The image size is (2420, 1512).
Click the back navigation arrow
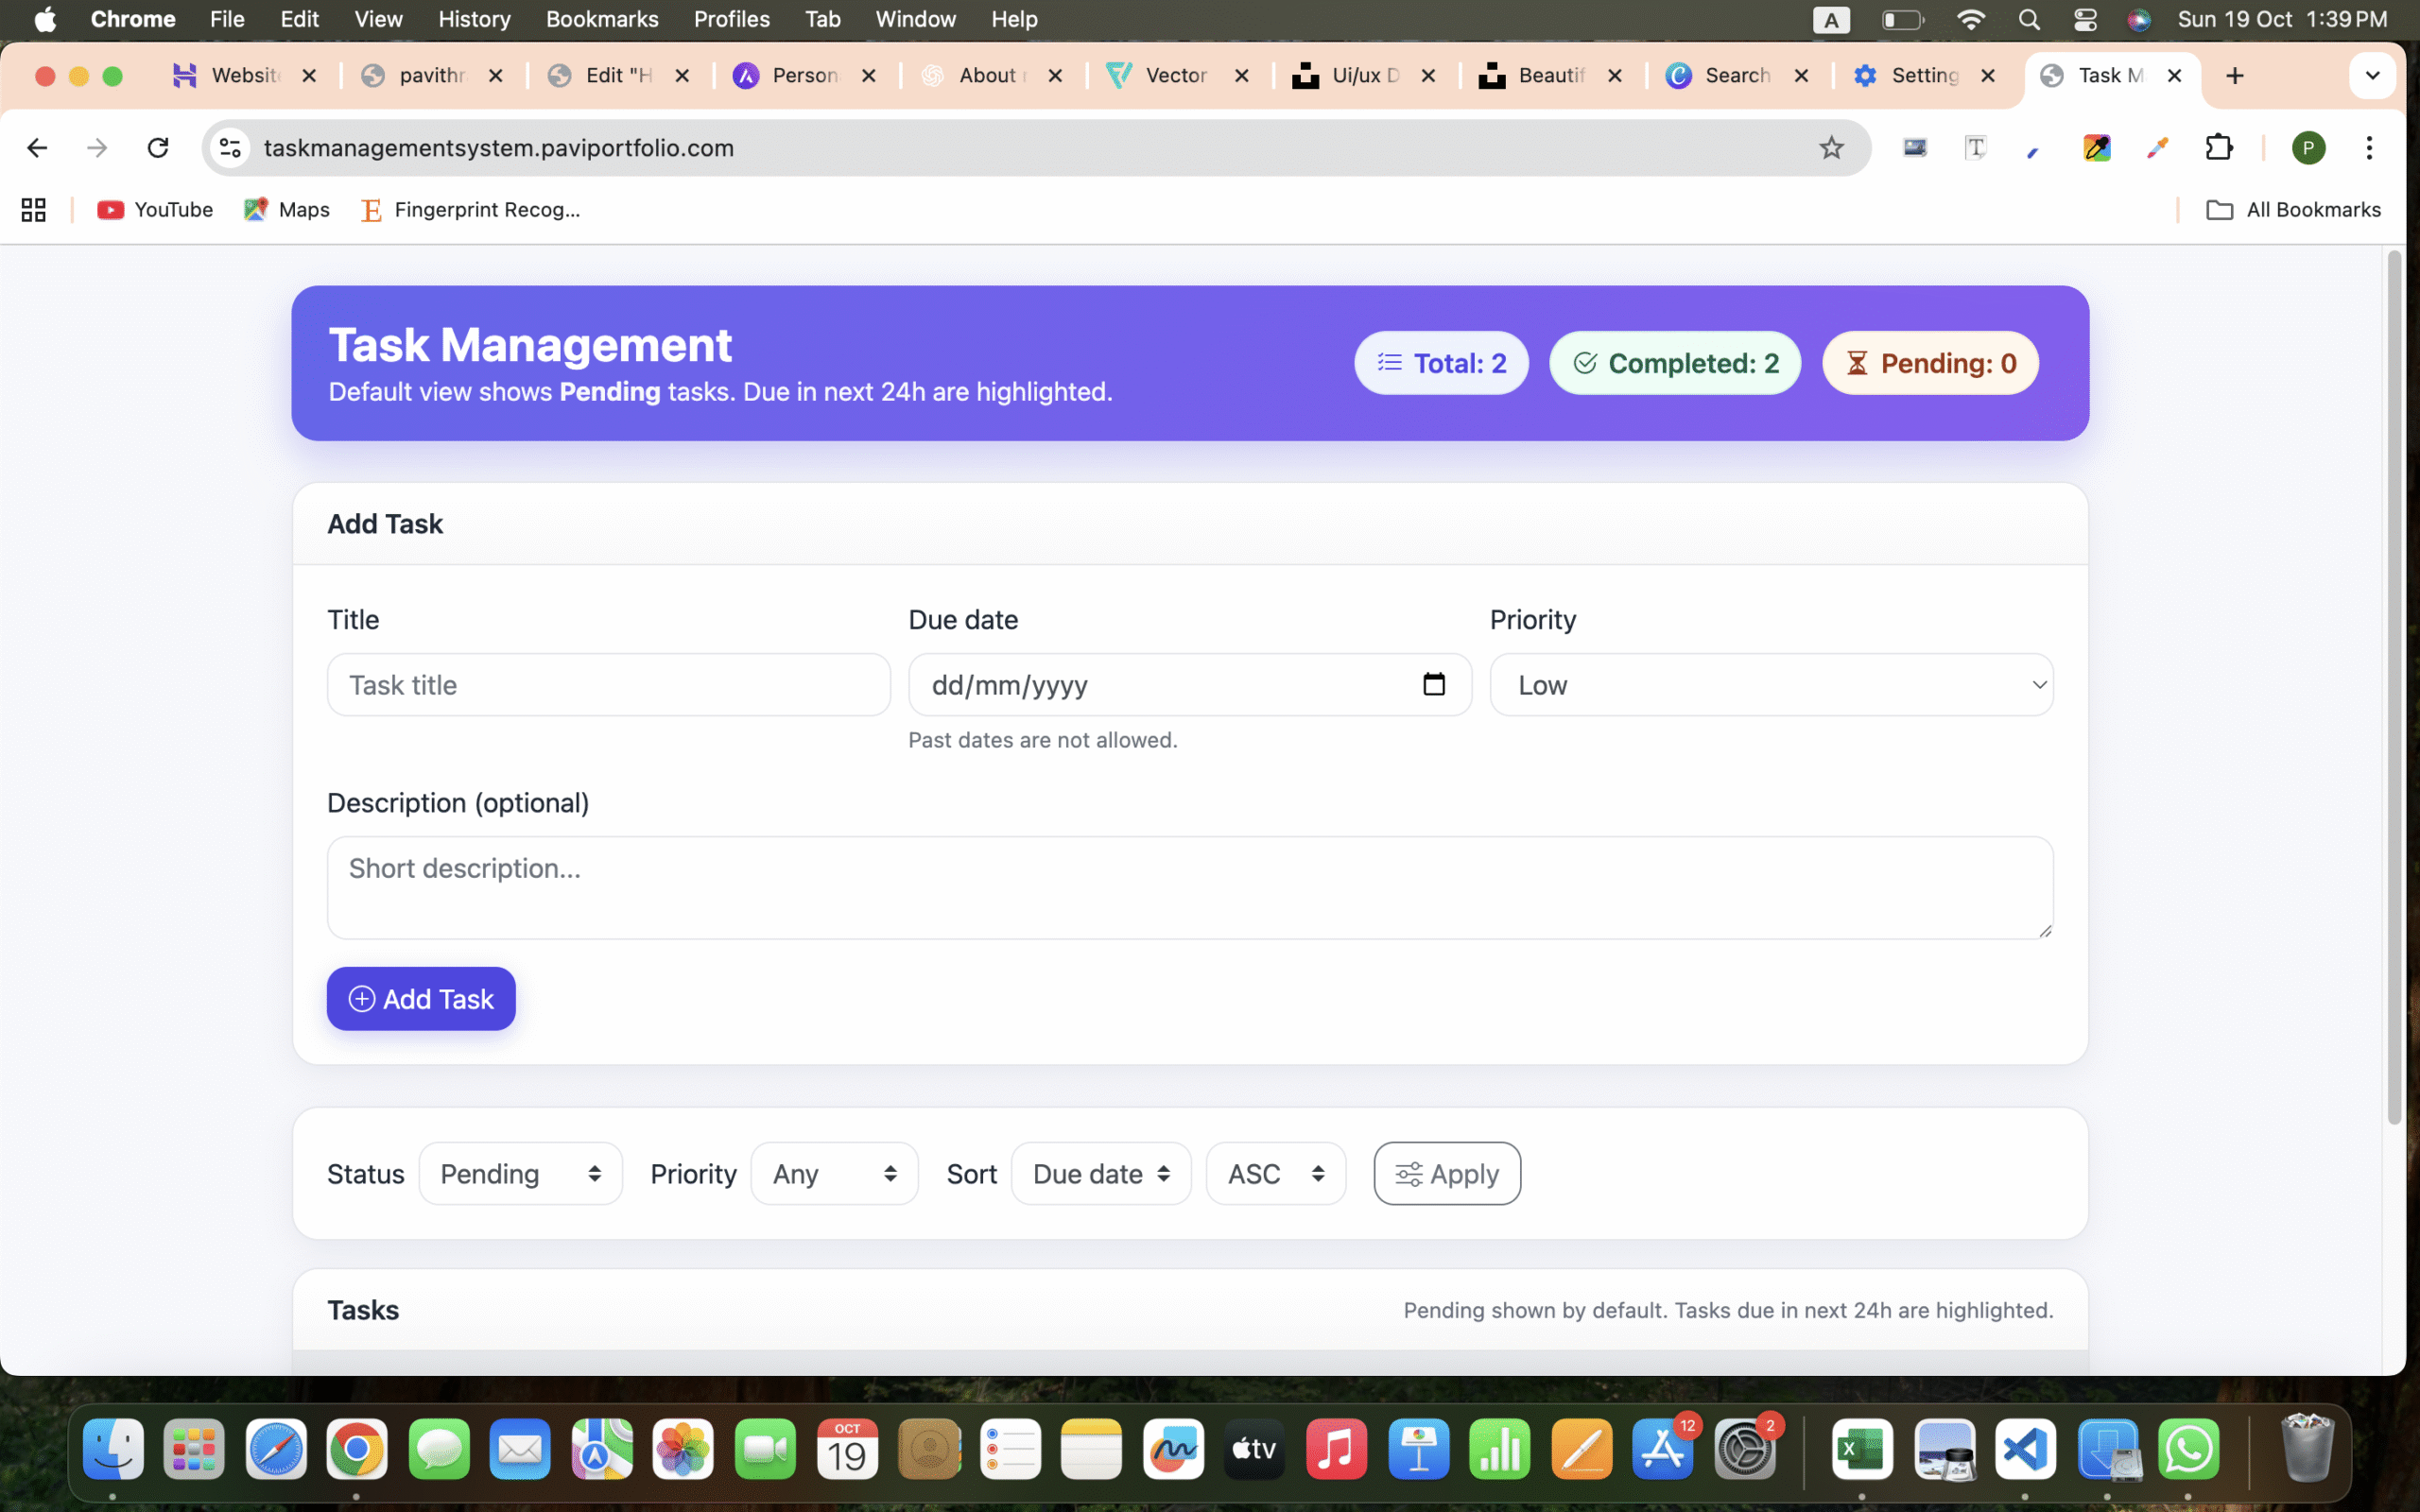[x=36, y=147]
